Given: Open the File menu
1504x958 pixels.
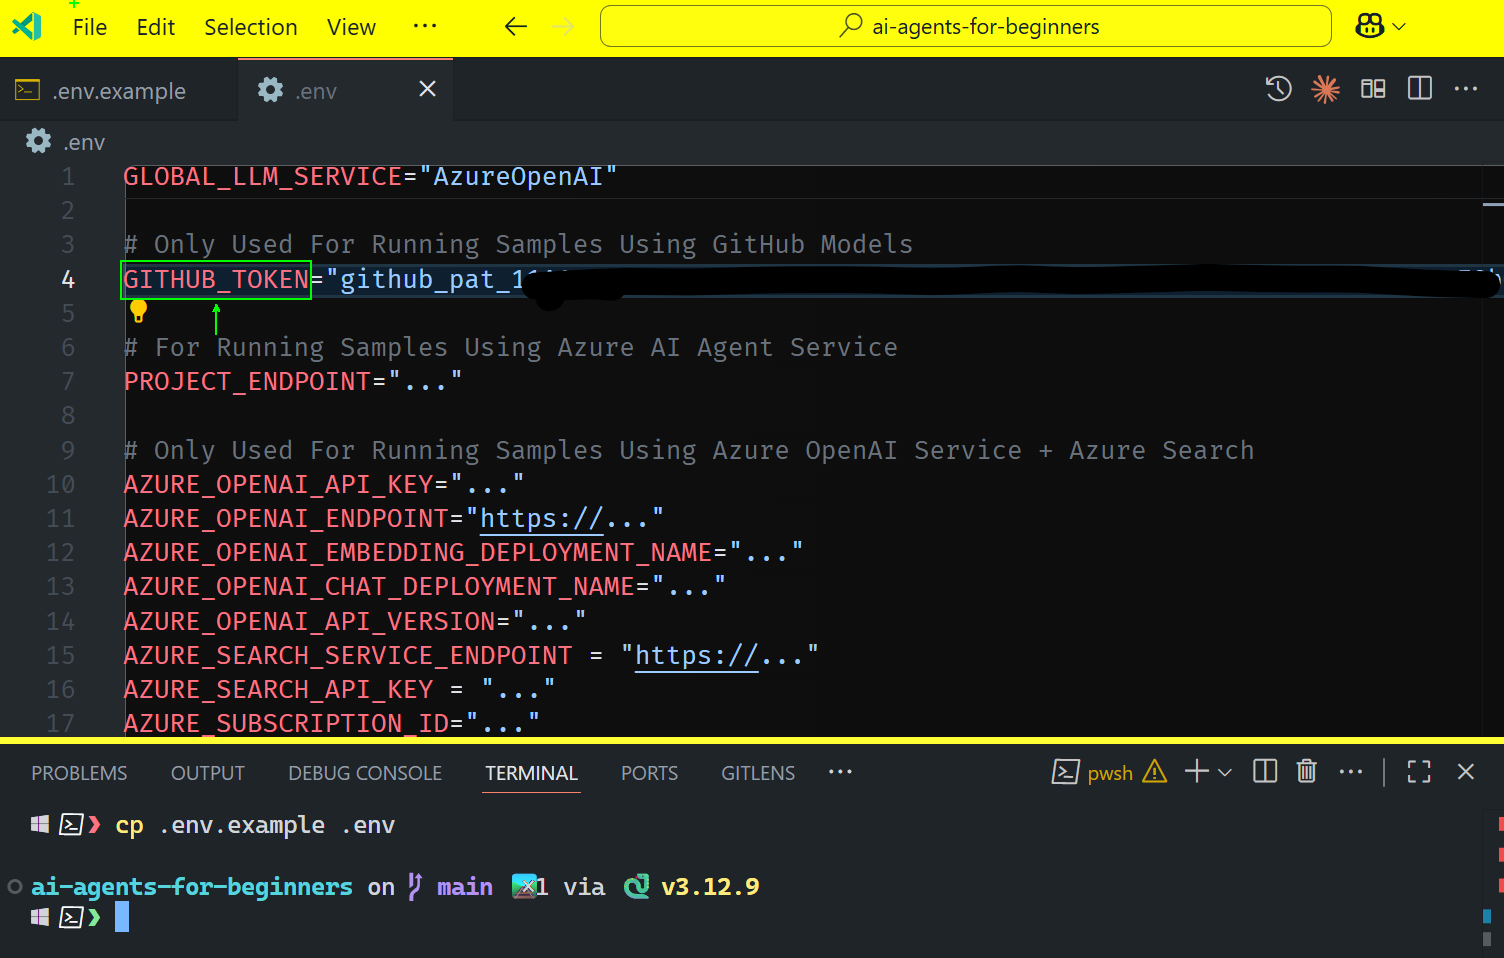Looking at the screenshot, I should pyautogui.click(x=88, y=27).
